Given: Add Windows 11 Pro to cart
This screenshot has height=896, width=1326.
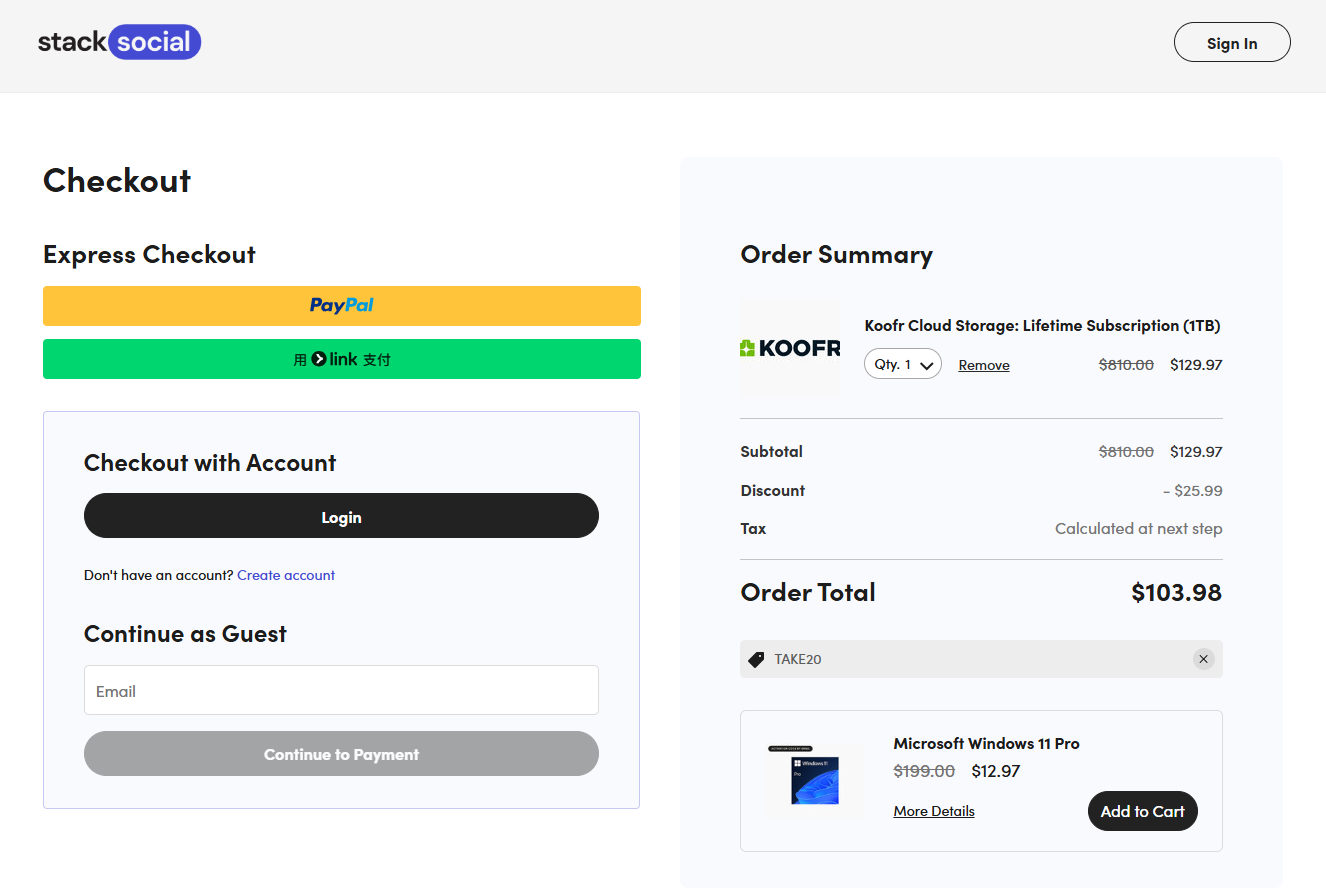Looking at the screenshot, I should 1142,811.
